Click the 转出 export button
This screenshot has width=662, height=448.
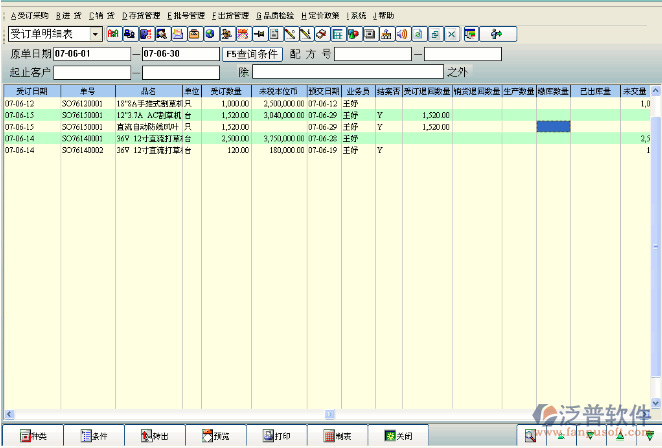coord(153,436)
